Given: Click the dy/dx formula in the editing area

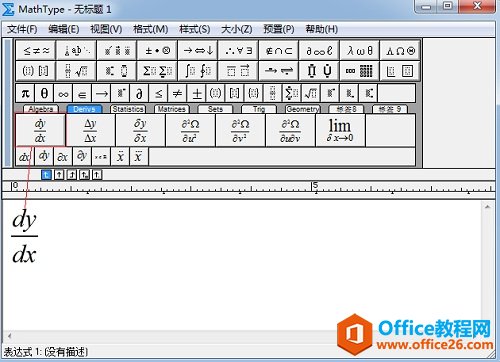Looking at the screenshot, I should click(24, 236).
